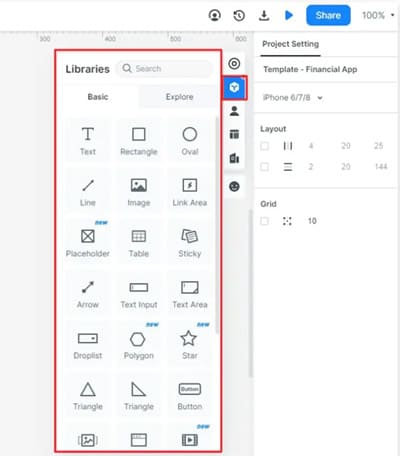
Task: Select the Droplist component
Action: tap(88, 345)
